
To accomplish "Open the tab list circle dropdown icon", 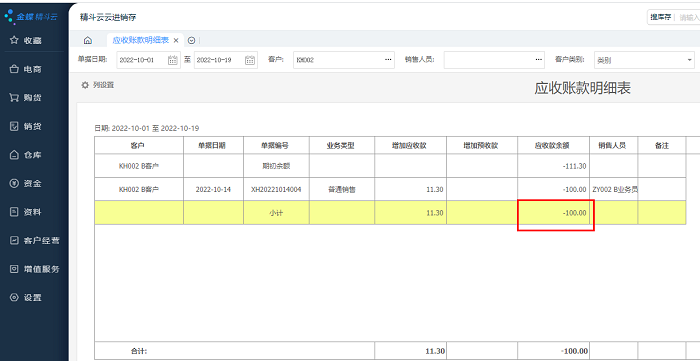I will (x=192, y=41).
